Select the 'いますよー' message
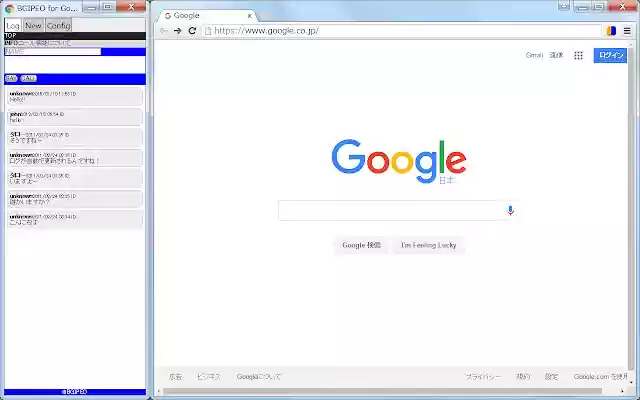The image size is (640, 400). [75, 178]
